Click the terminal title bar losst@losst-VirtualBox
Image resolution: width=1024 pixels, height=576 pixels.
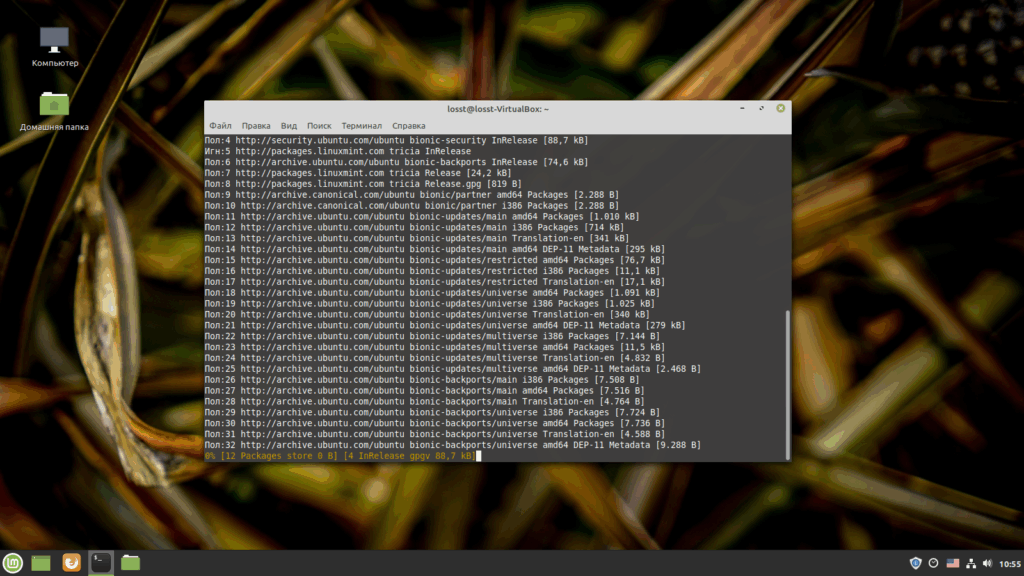pos(498,109)
